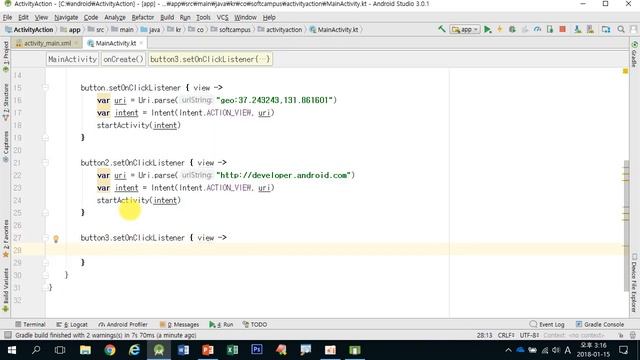The width and height of the screenshot is (640, 360).
Task: Open the Event Log
Action: coord(547,324)
